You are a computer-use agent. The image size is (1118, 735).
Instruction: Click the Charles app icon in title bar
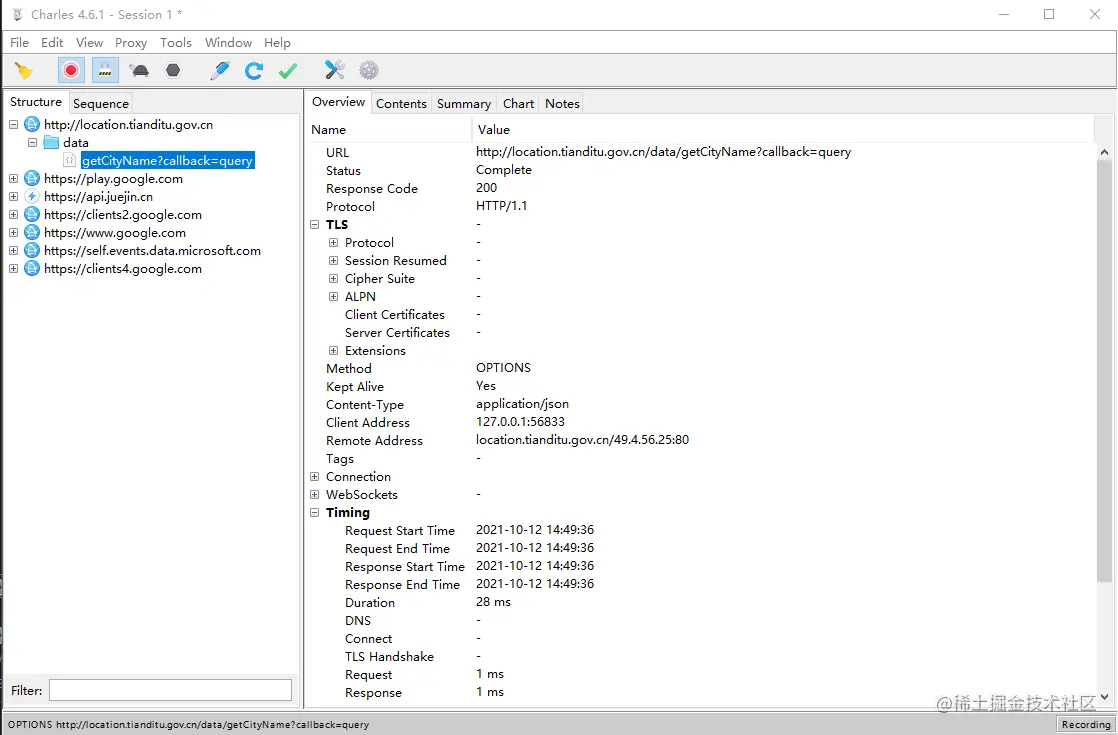coord(17,14)
